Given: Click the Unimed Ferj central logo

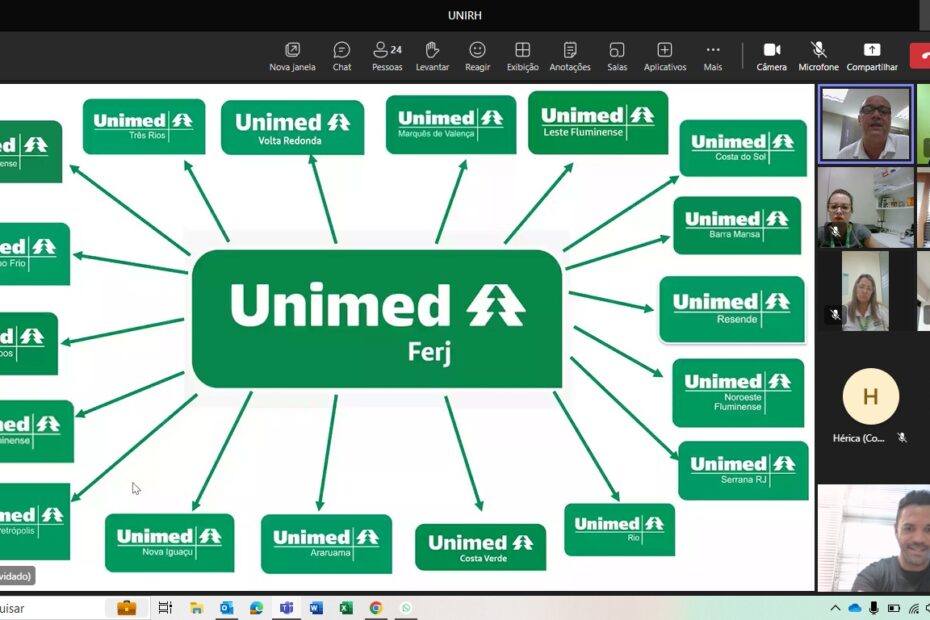Looking at the screenshot, I should point(377,319).
